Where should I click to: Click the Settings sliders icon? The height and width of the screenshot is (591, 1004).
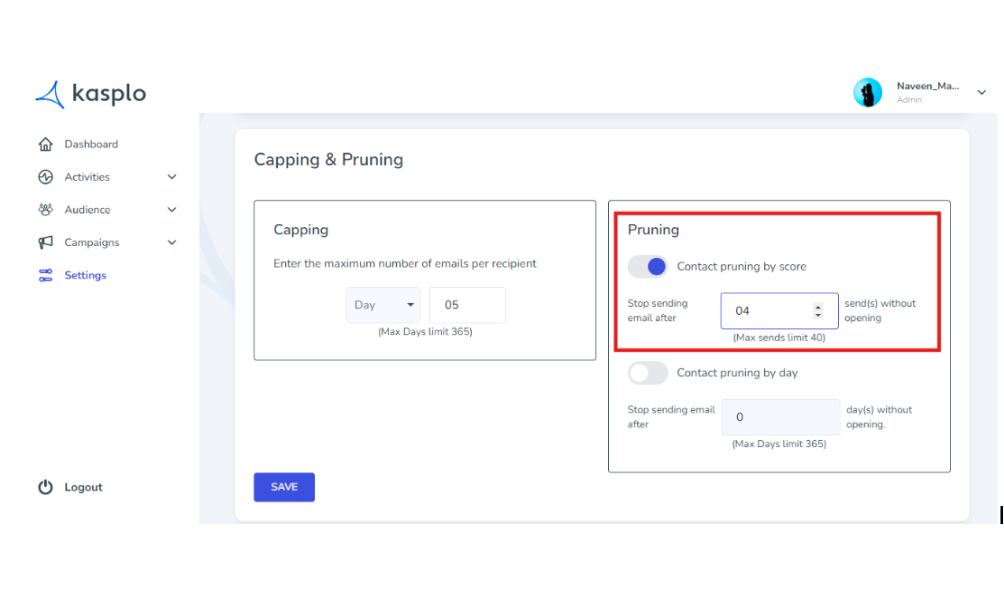pos(45,275)
